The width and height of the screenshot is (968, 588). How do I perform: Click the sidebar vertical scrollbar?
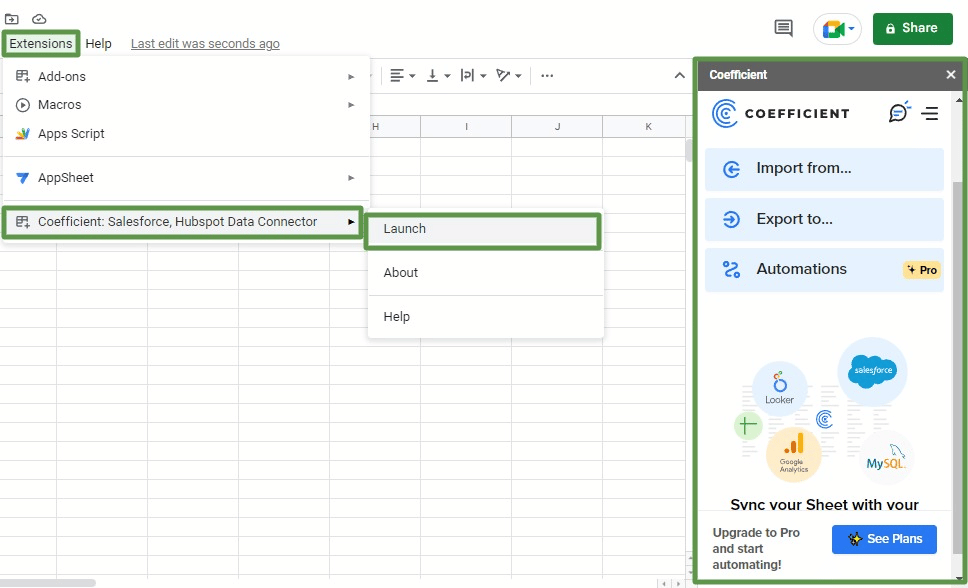click(958, 367)
